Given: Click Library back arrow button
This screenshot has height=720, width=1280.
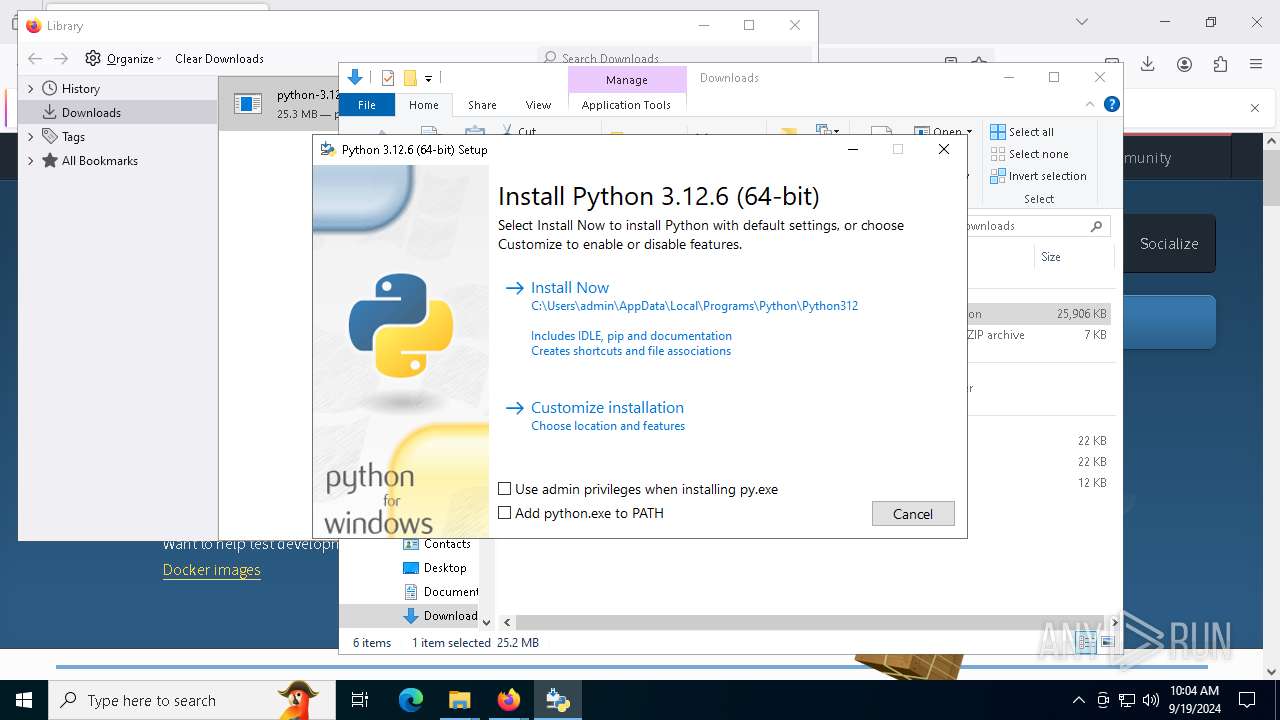Looking at the screenshot, I should pyautogui.click(x=35, y=58).
